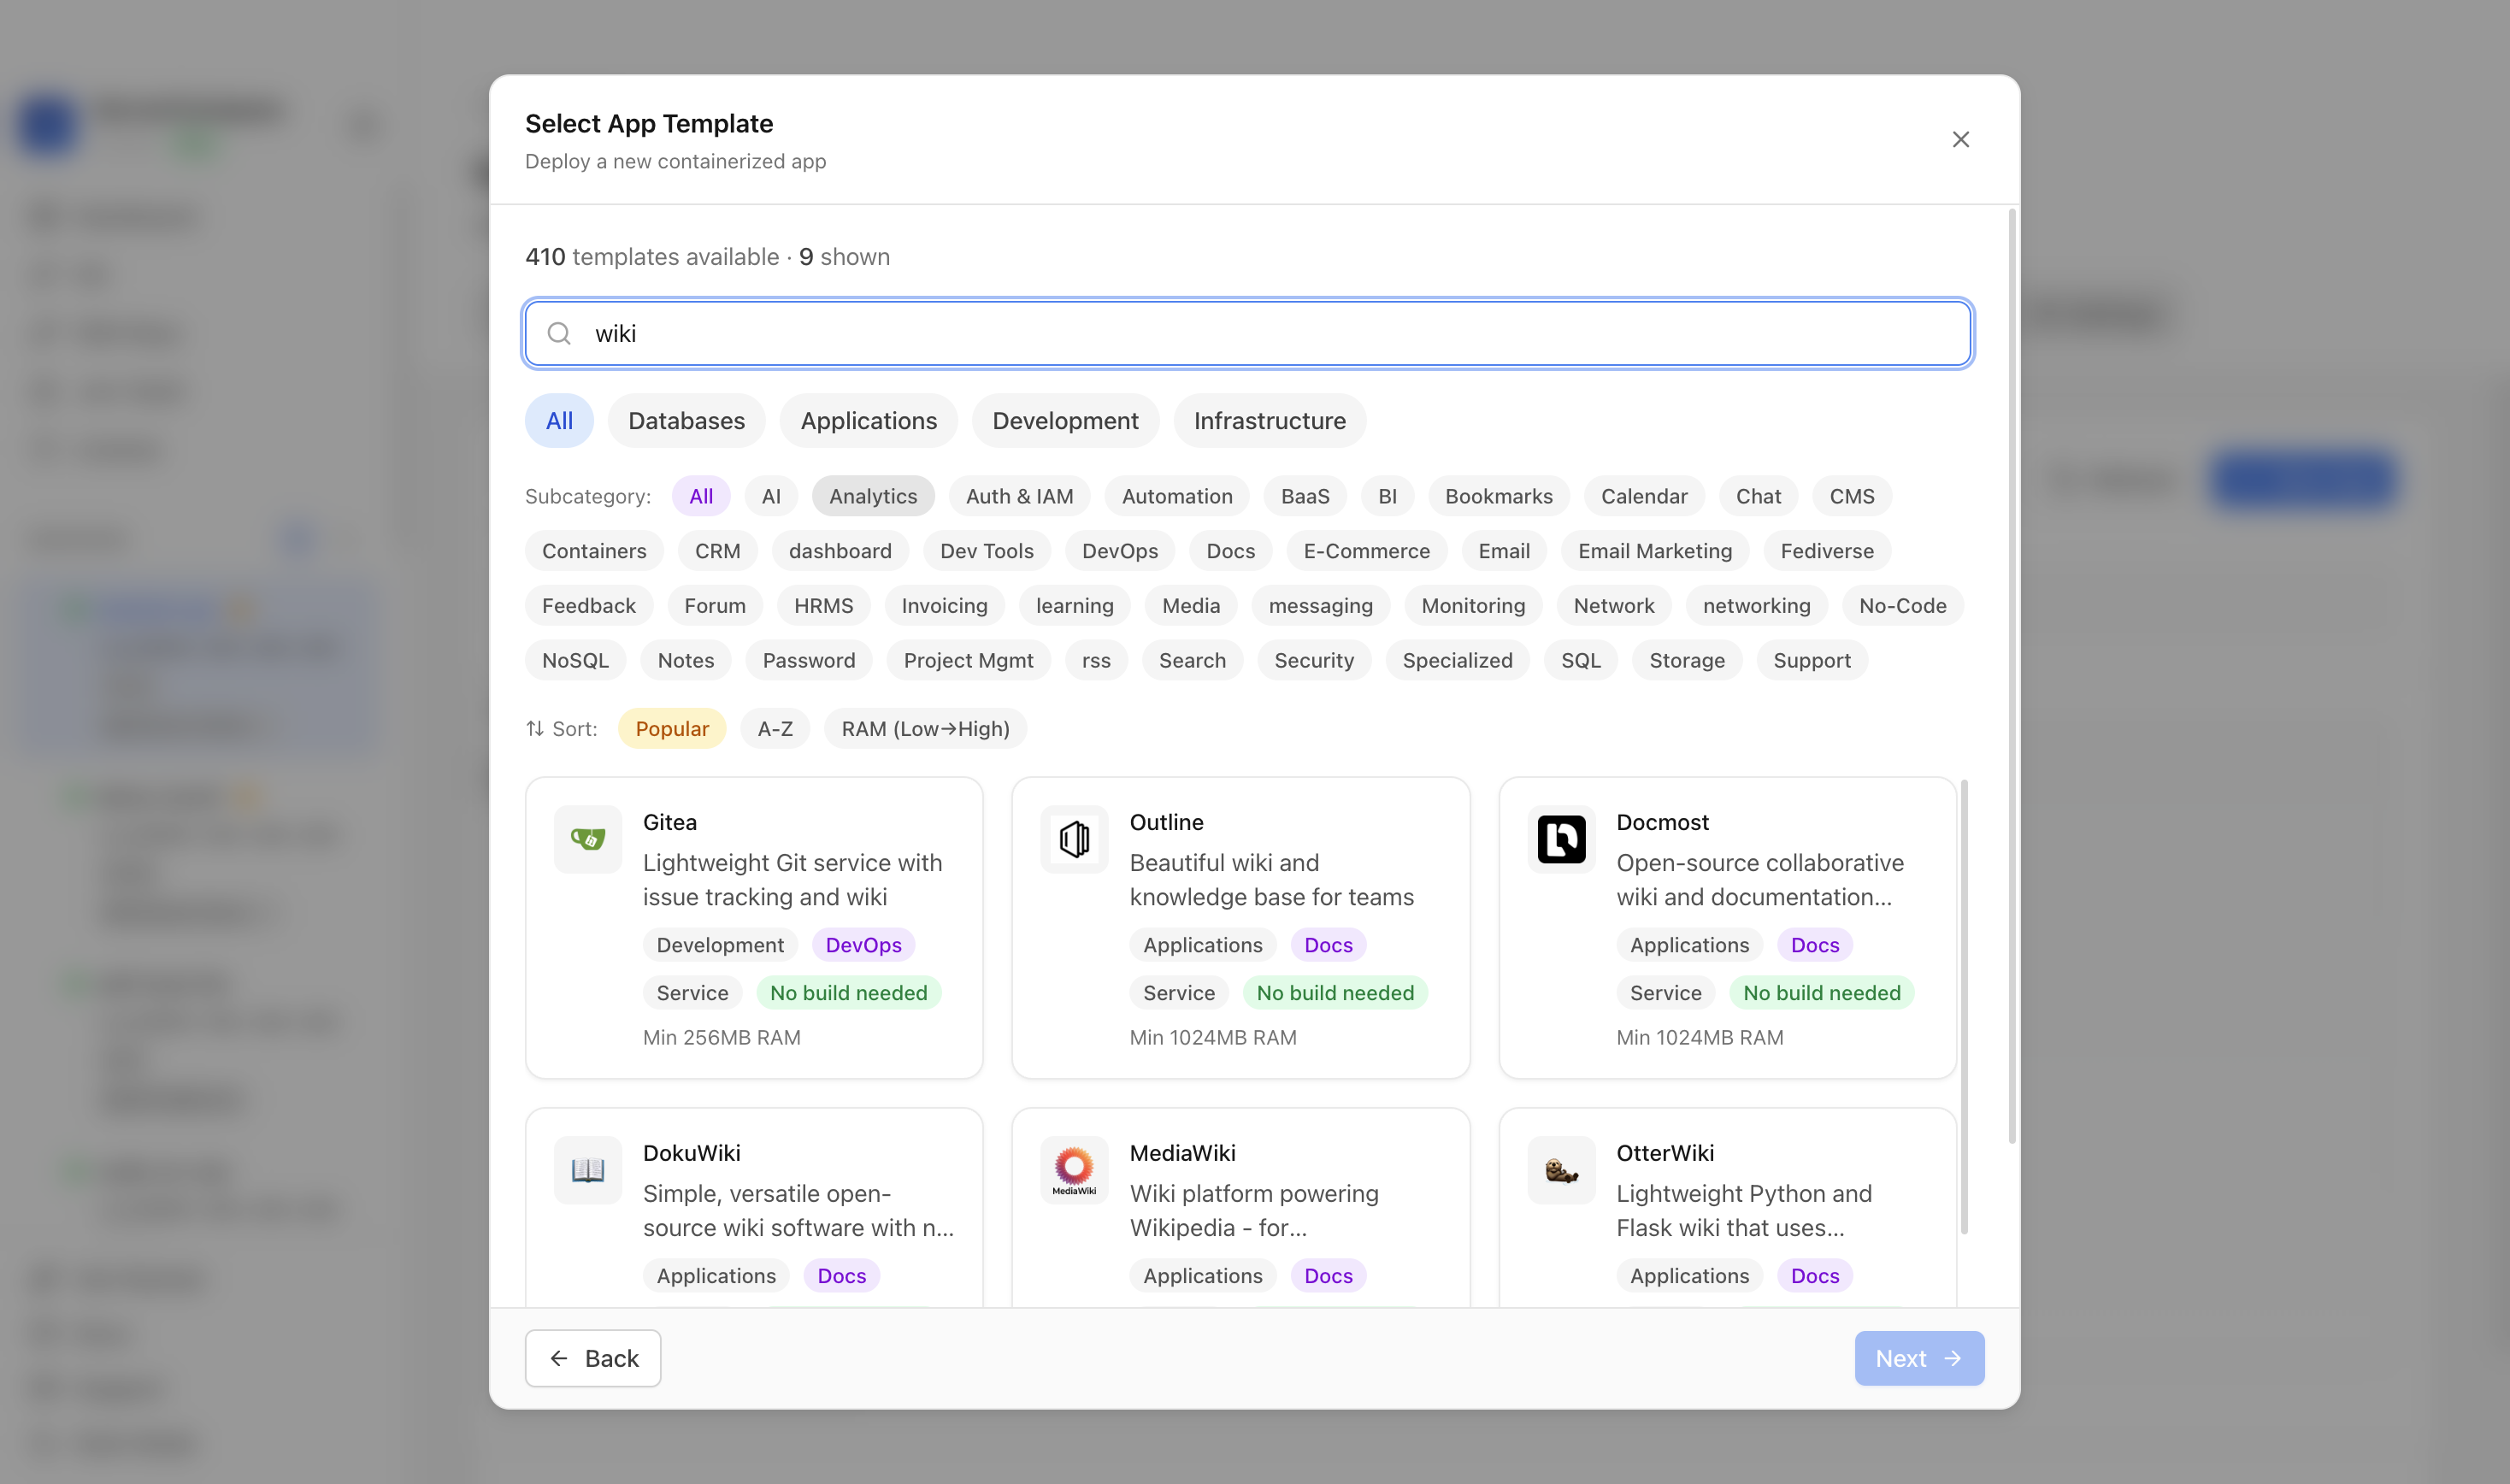Click the dialog's outer scrollbar
This screenshot has width=2510, height=1484.
pyautogui.click(x=2012, y=676)
